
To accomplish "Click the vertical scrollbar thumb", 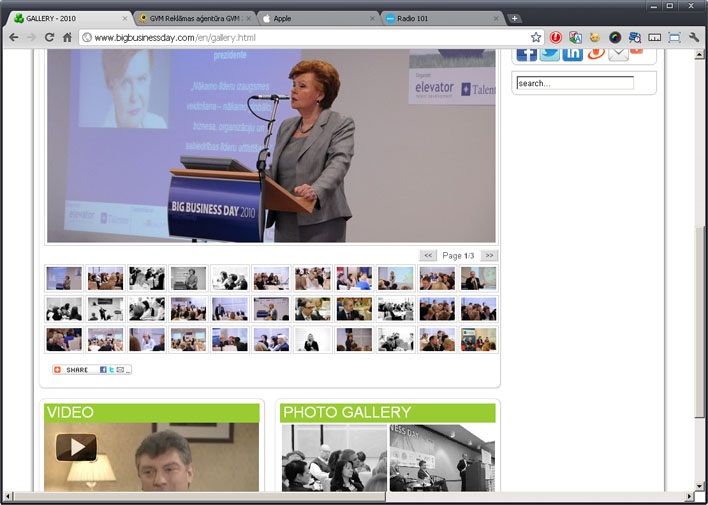I will click(699, 323).
